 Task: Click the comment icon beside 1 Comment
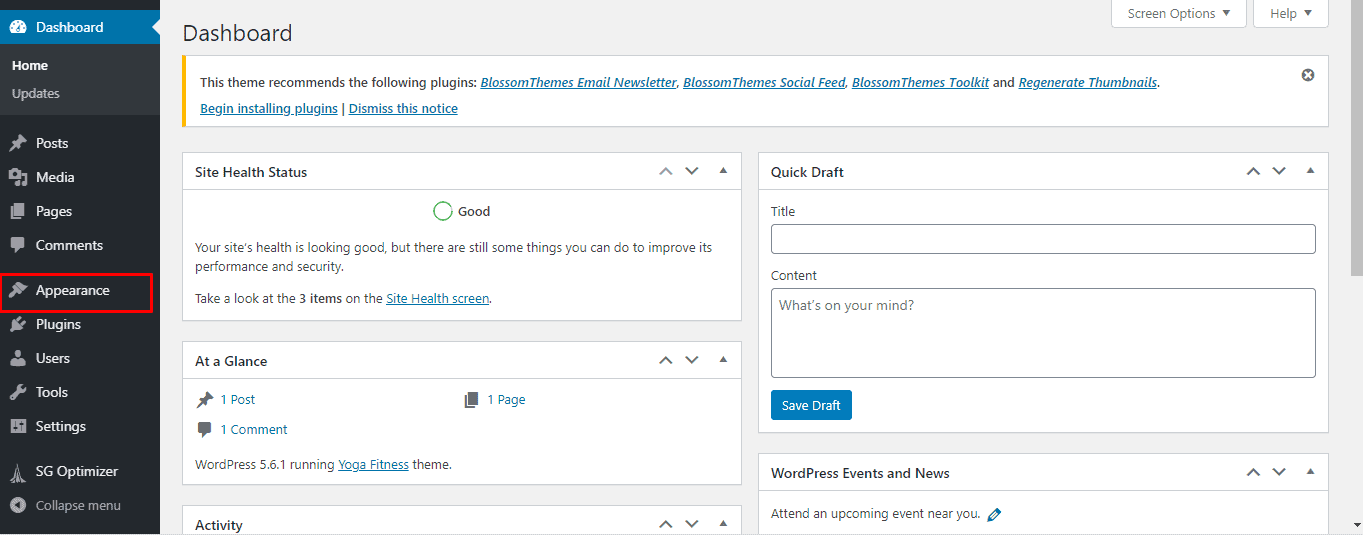click(x=205, y=429)
